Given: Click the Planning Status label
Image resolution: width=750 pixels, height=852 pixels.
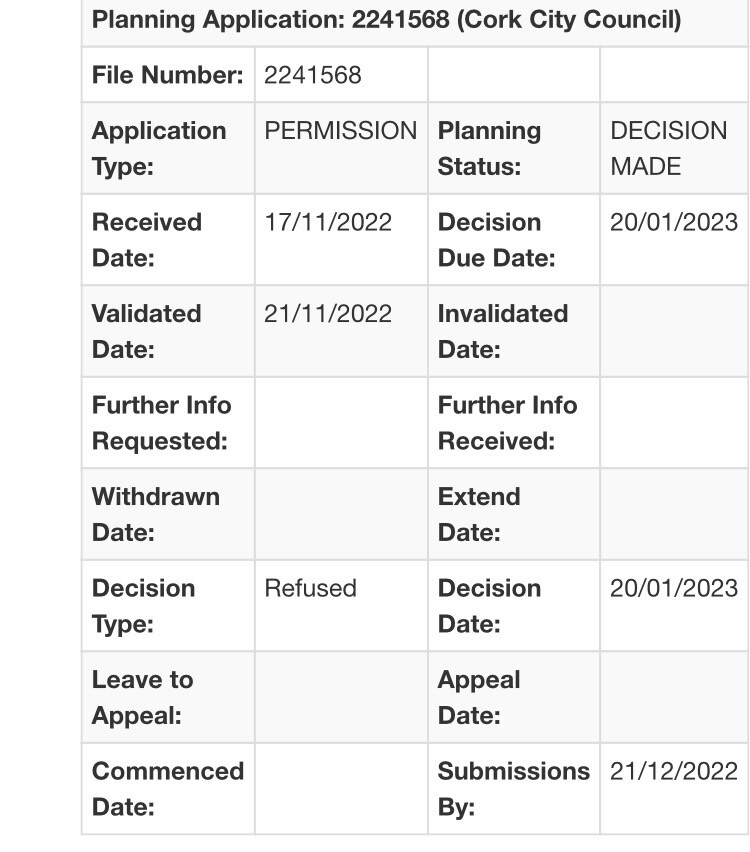Looking at the screenshot, I should click(489, 148).
